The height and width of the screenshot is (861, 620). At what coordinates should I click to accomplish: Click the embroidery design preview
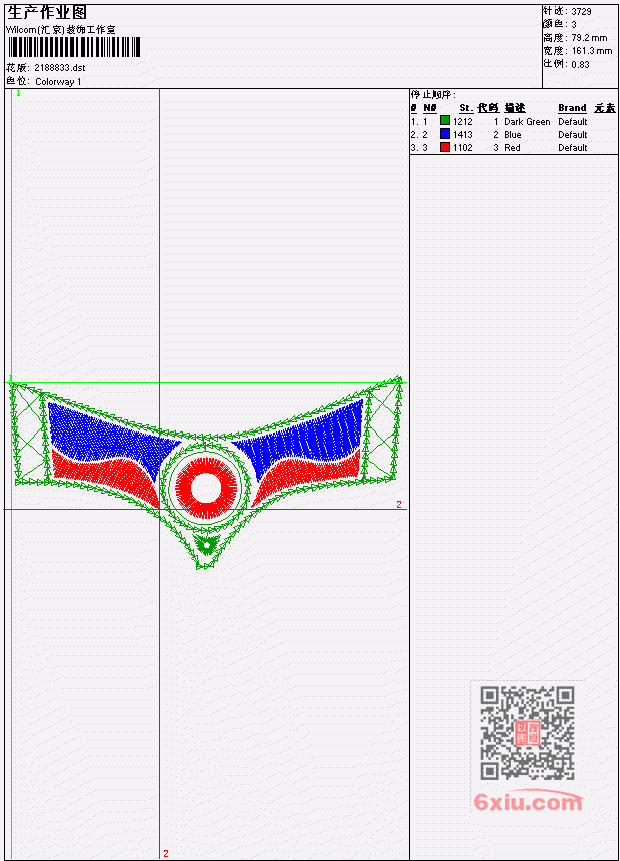[x=205, y=472]
